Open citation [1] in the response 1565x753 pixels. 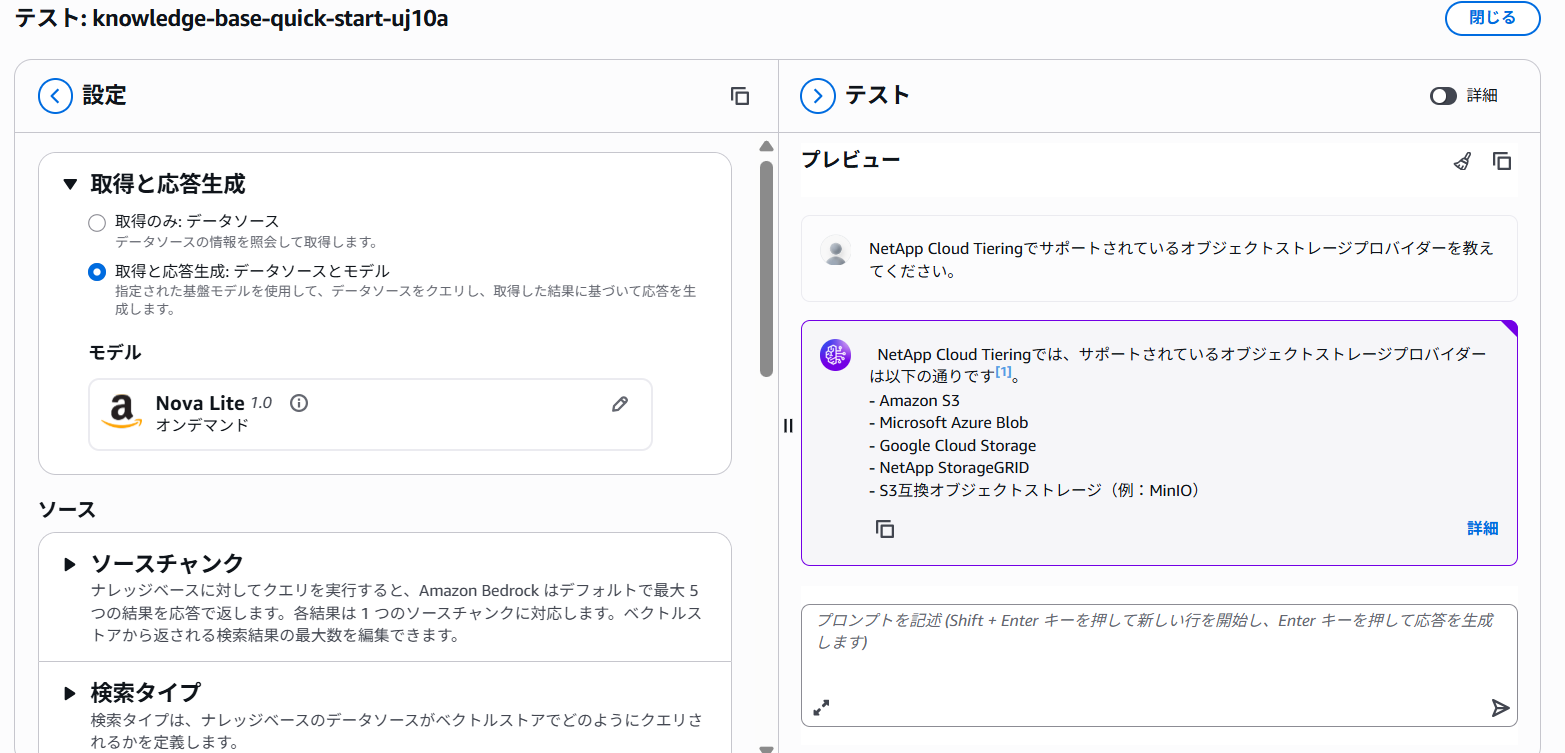pyautogui.click(x=1003, y=372)
